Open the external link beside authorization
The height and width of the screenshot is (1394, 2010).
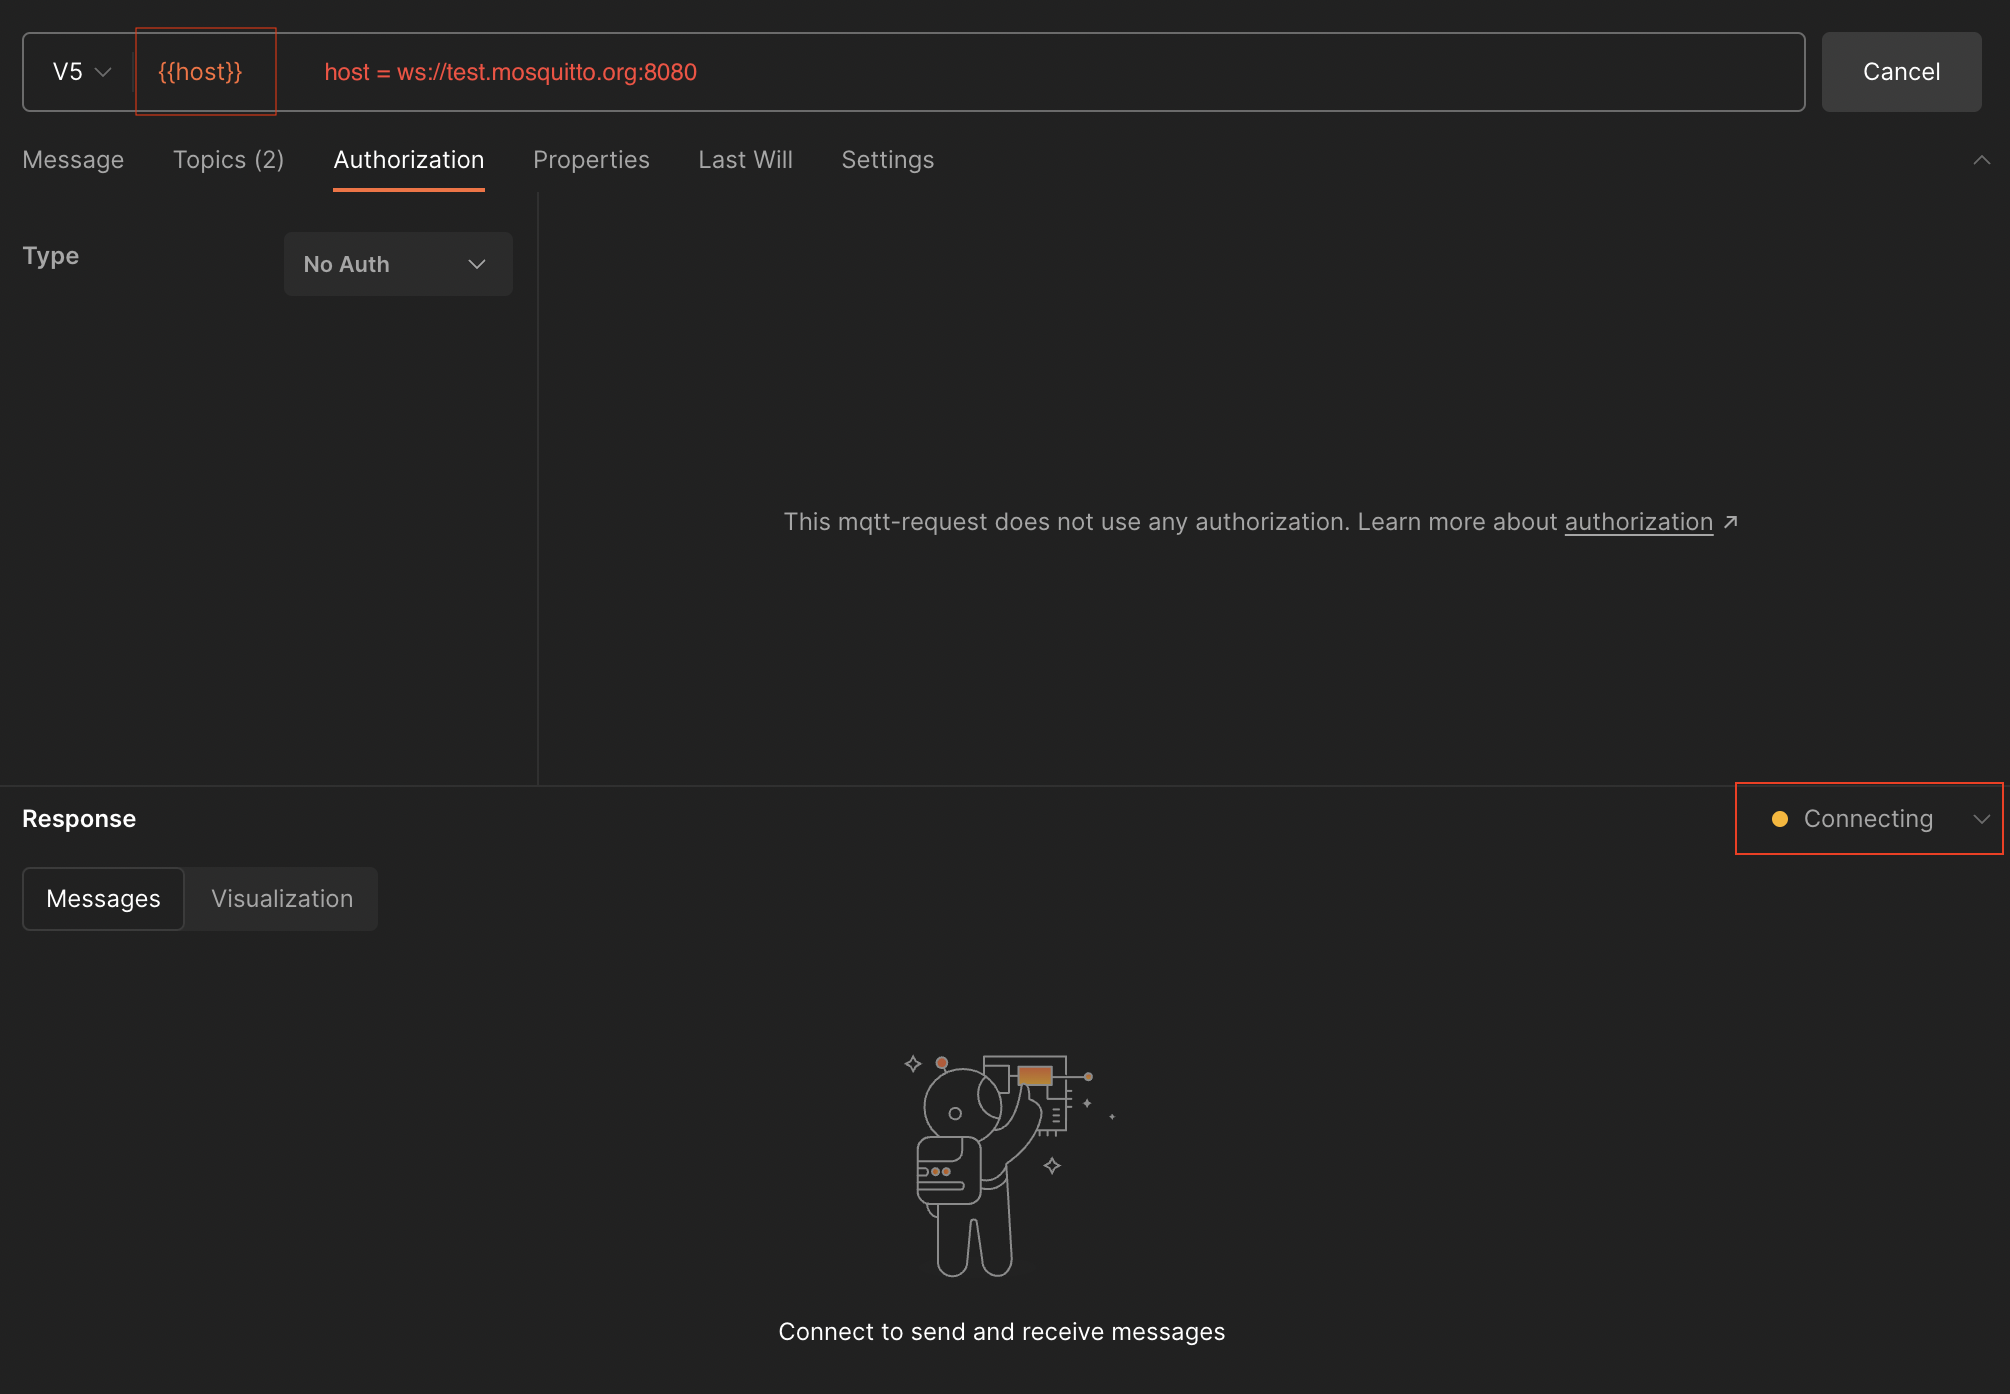click(1729, 521)
